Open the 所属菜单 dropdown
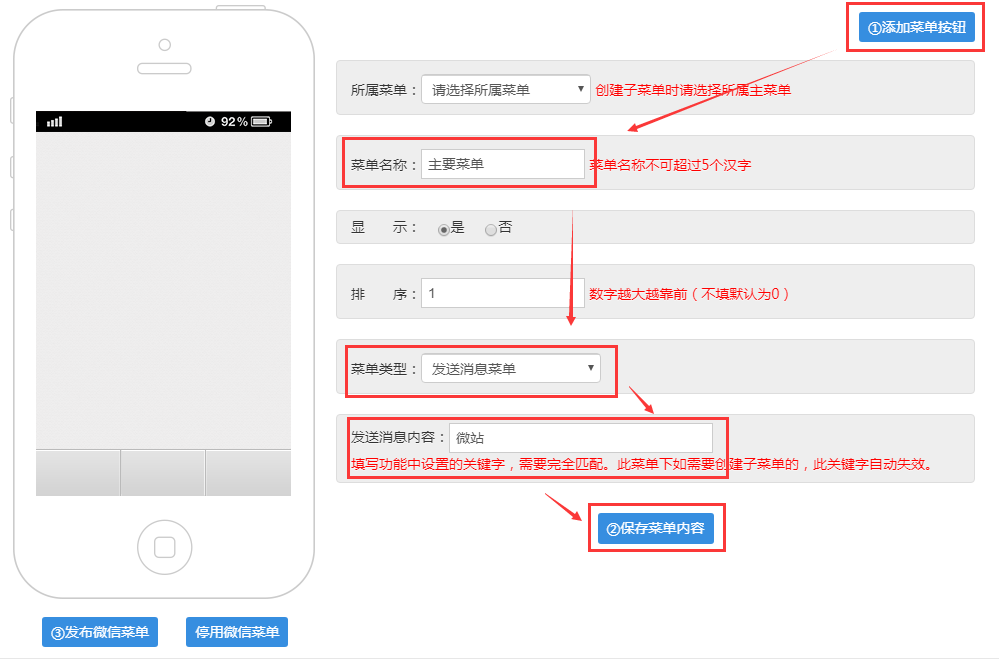This screenshot has width=999, height=659. click(506, 90)
